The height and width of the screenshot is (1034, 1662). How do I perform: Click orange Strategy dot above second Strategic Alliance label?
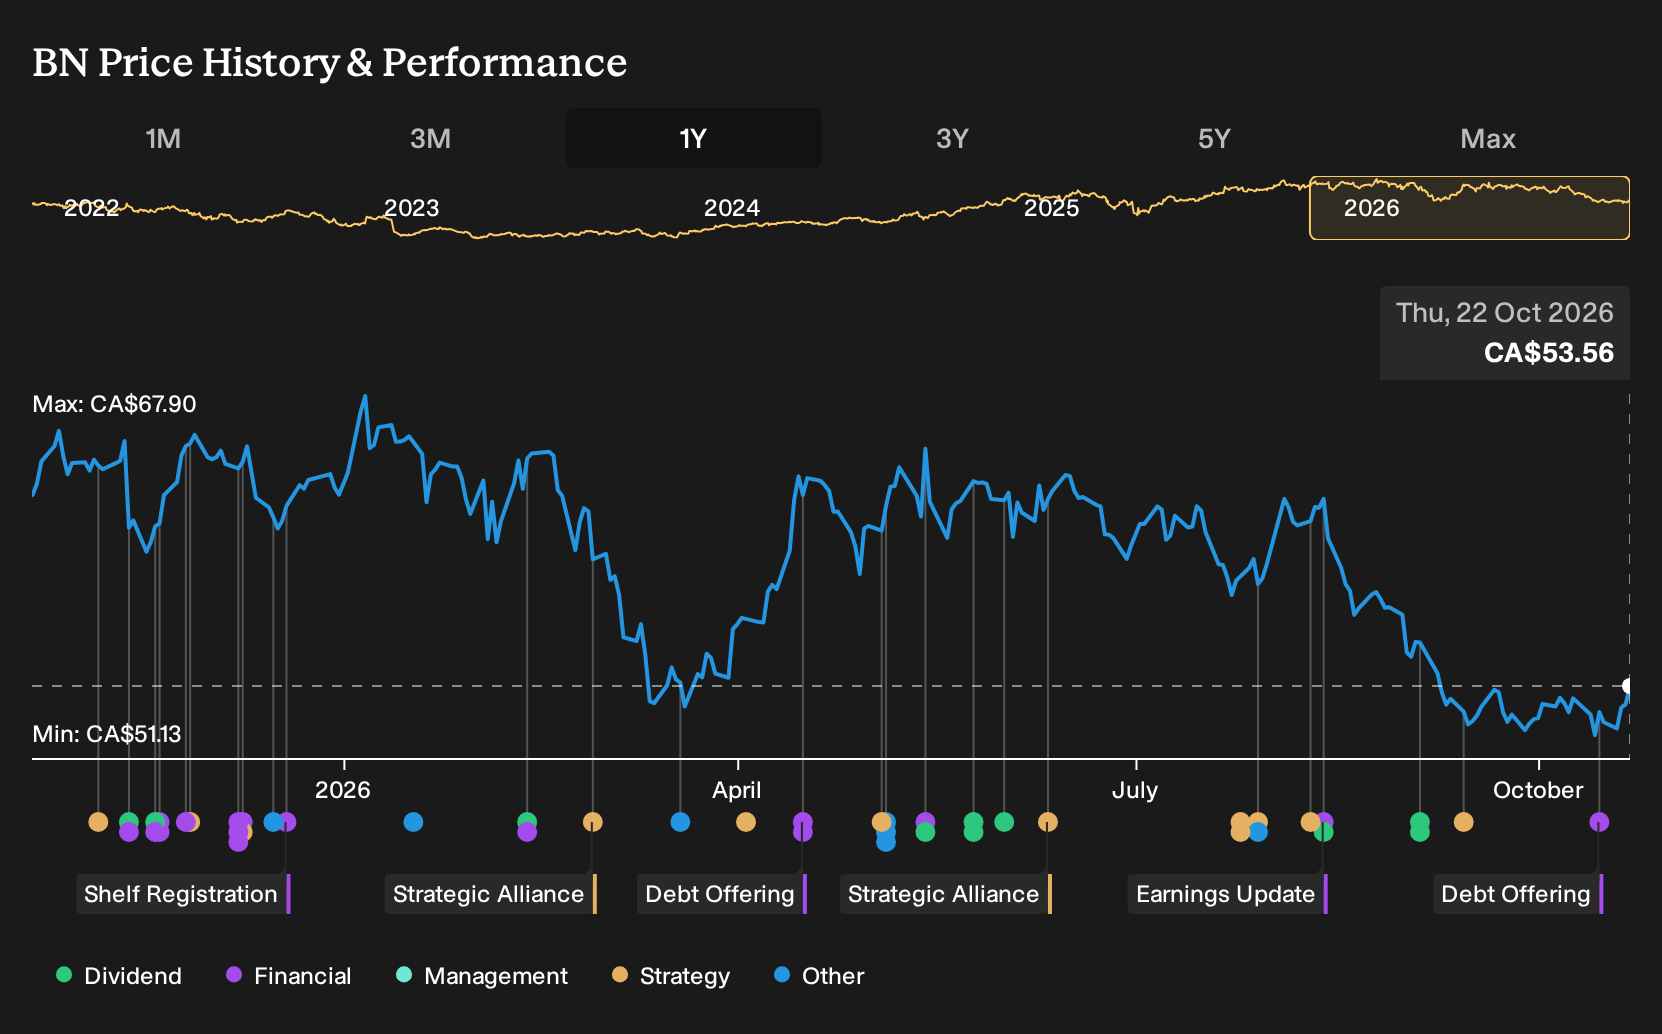coord(1048,822)
